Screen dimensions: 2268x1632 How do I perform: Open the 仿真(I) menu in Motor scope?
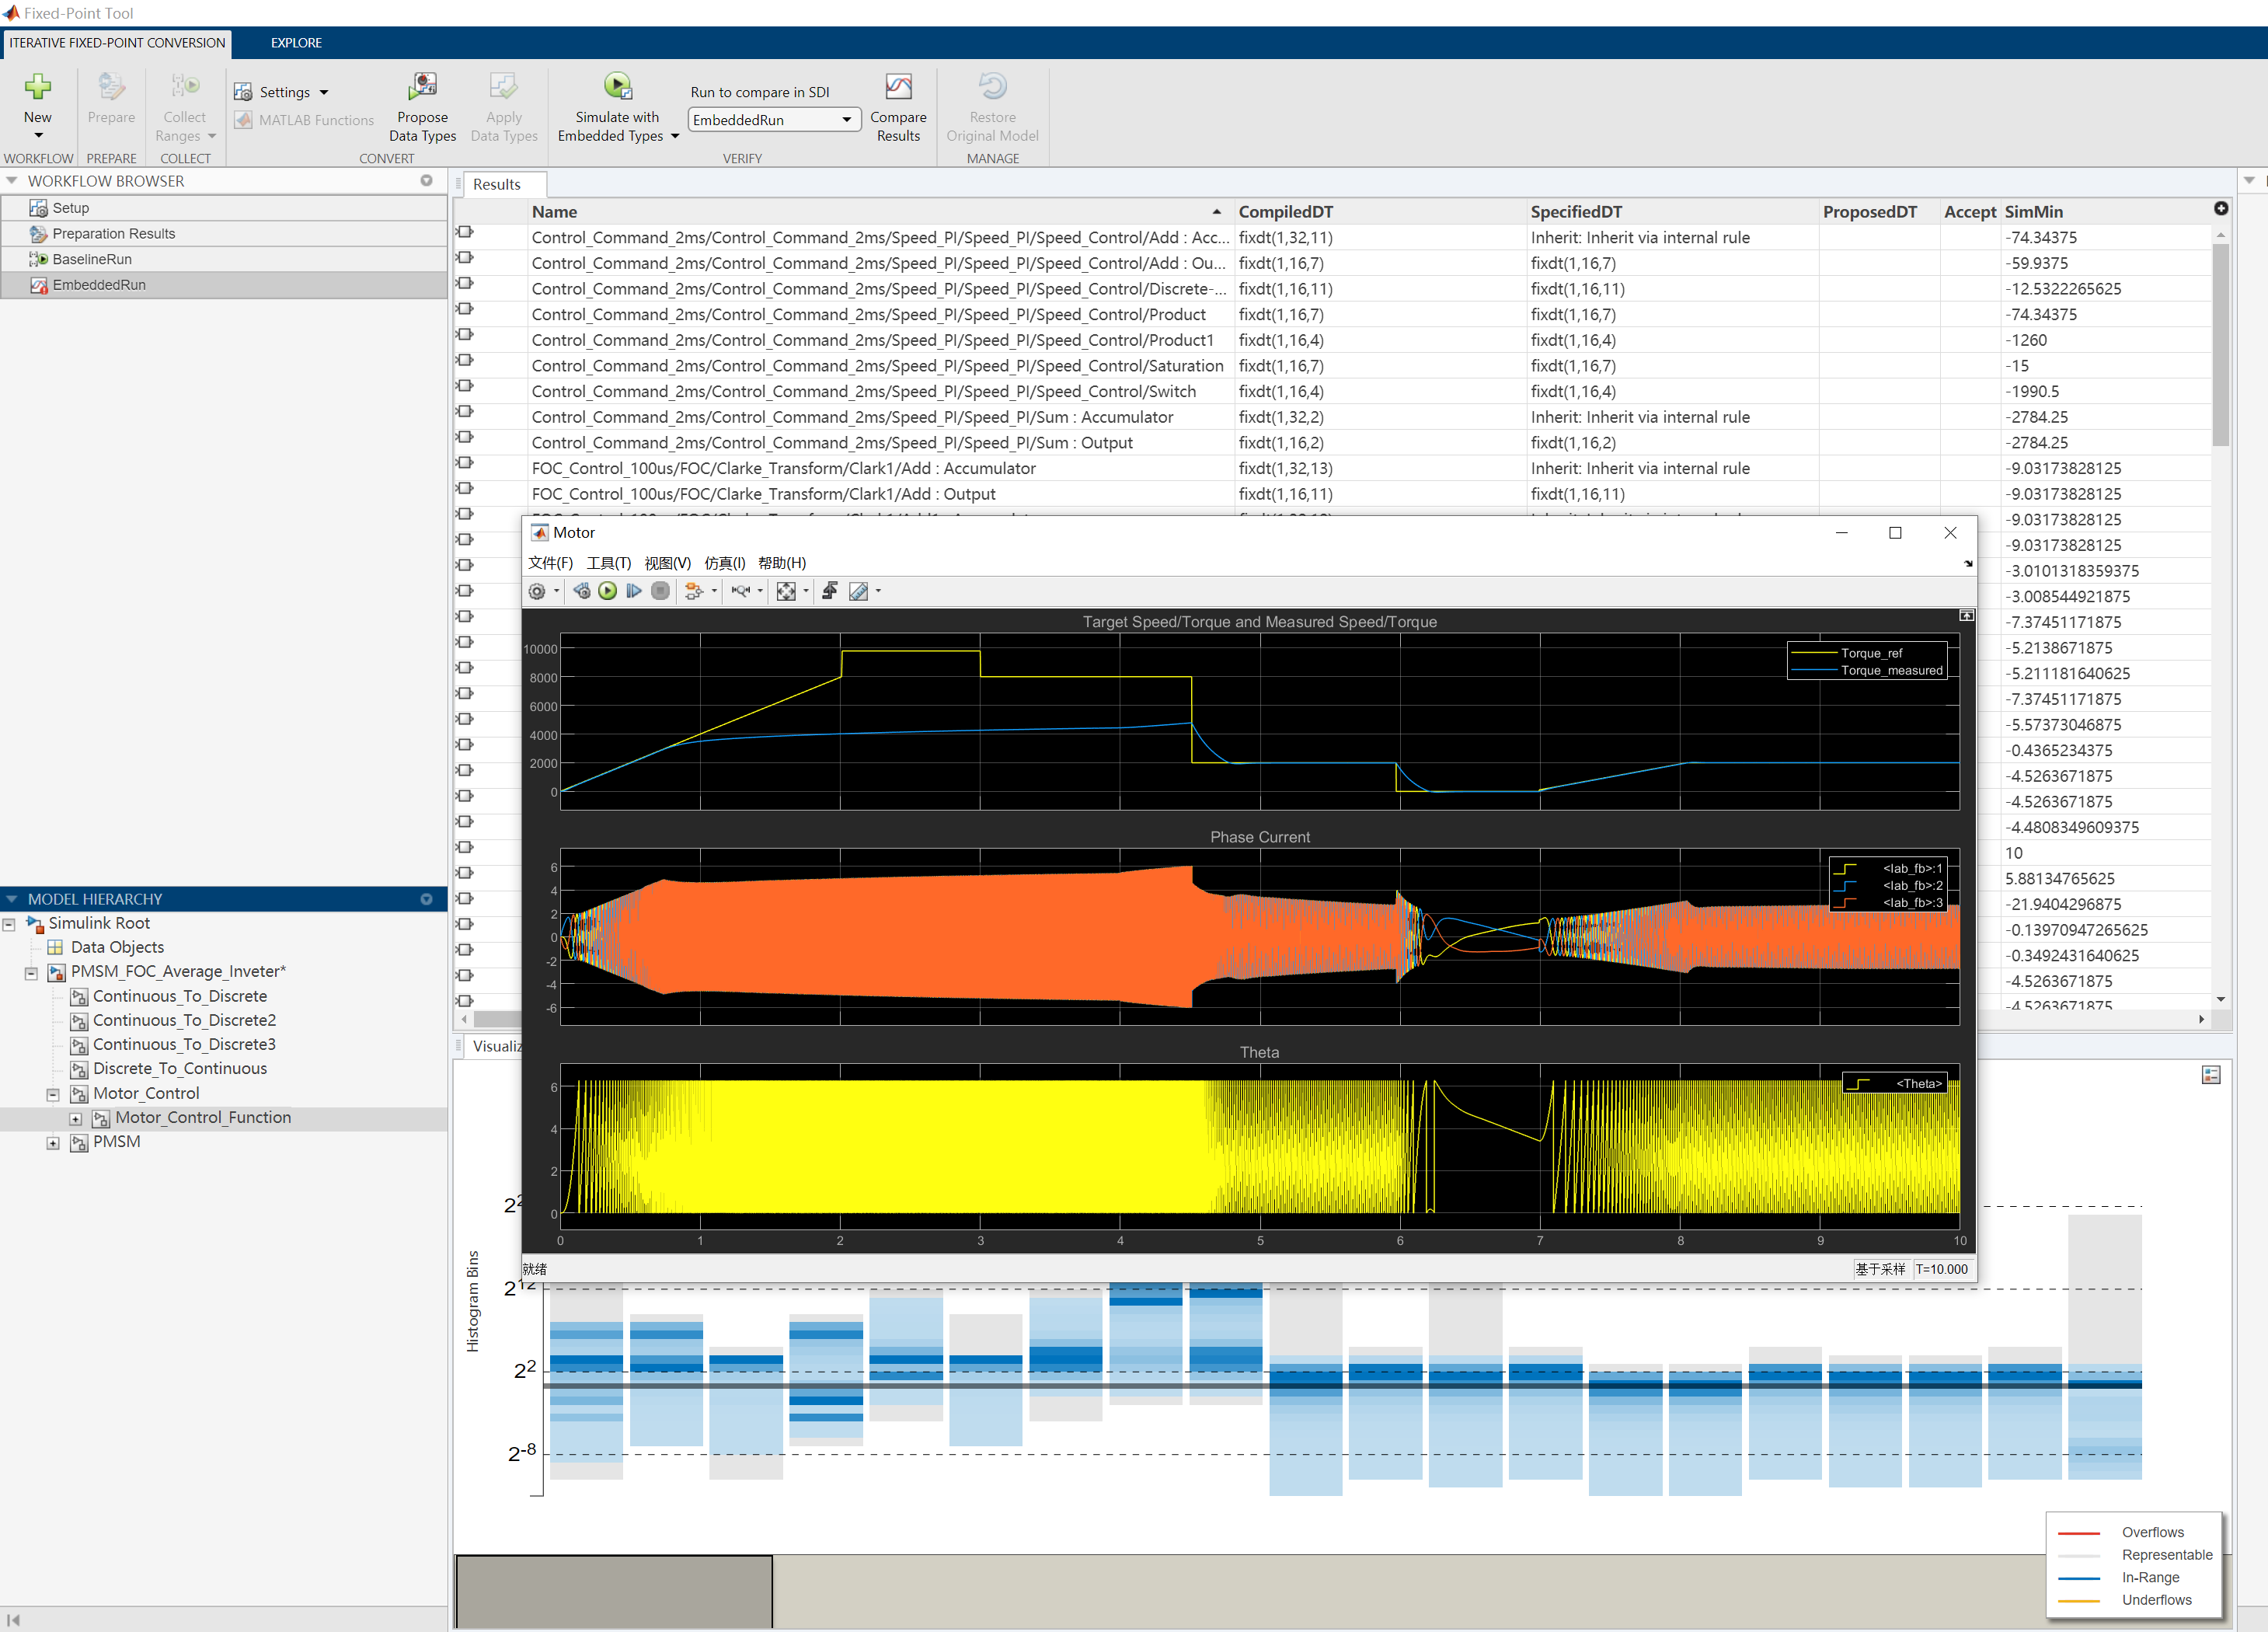(724, 563)
